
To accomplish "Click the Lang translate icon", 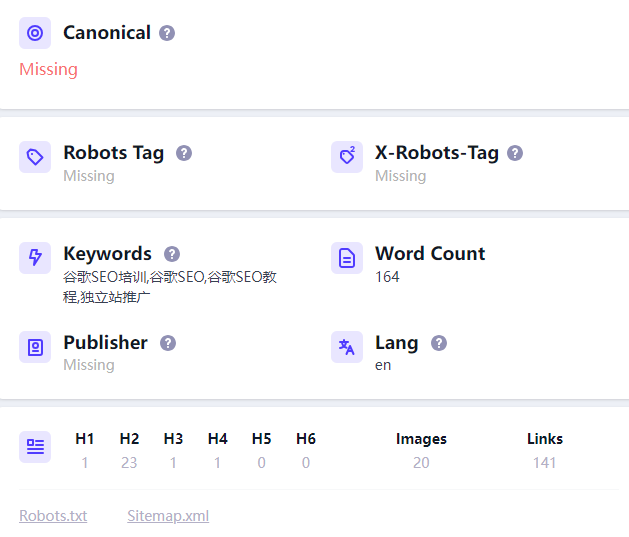I will click(347, 347).
